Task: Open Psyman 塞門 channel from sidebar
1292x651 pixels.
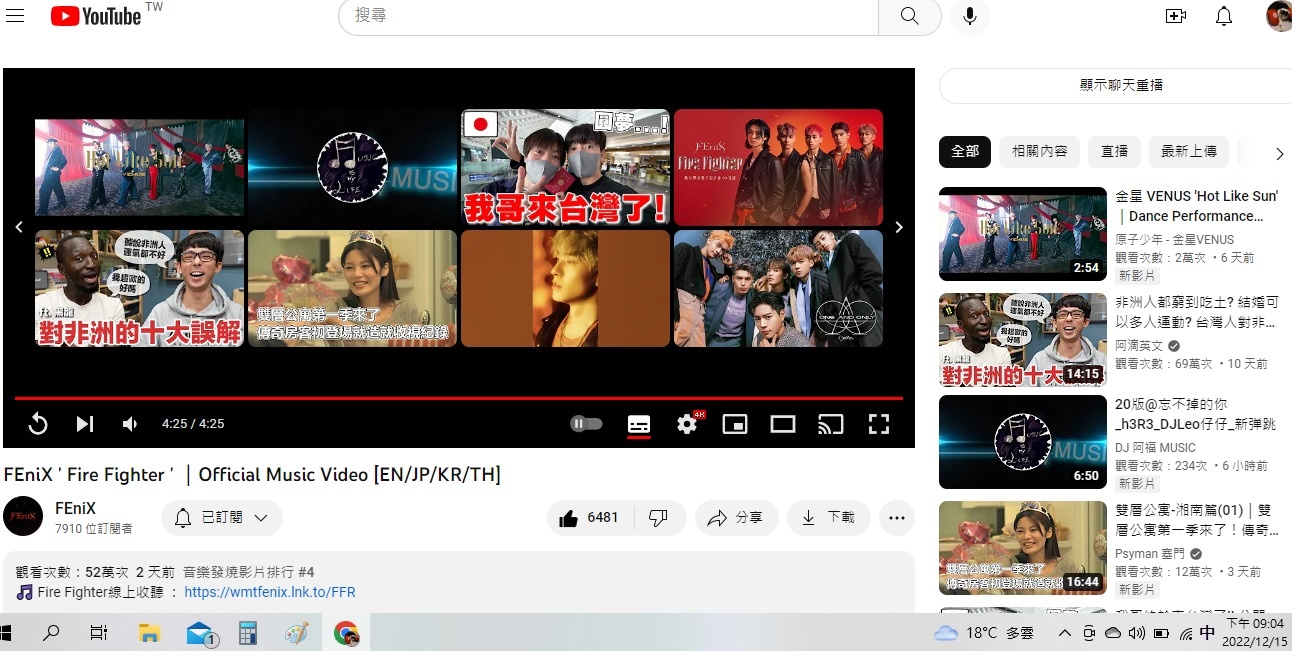Action: click(x=1152, y=553)
